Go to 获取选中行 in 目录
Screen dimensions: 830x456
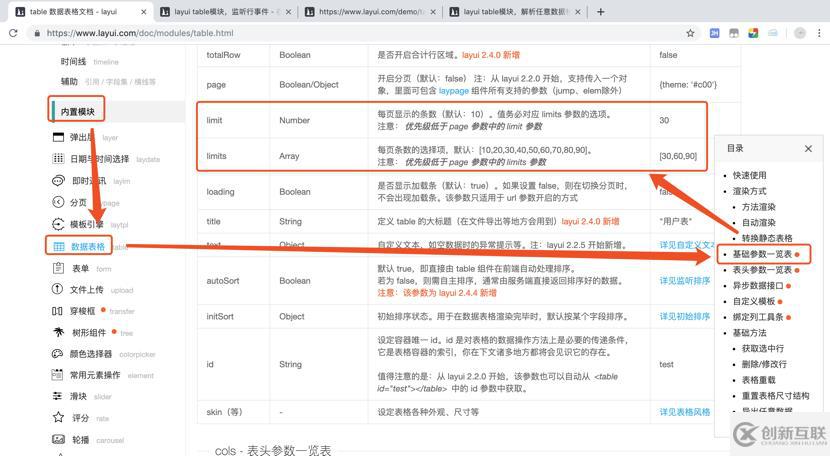763,348
